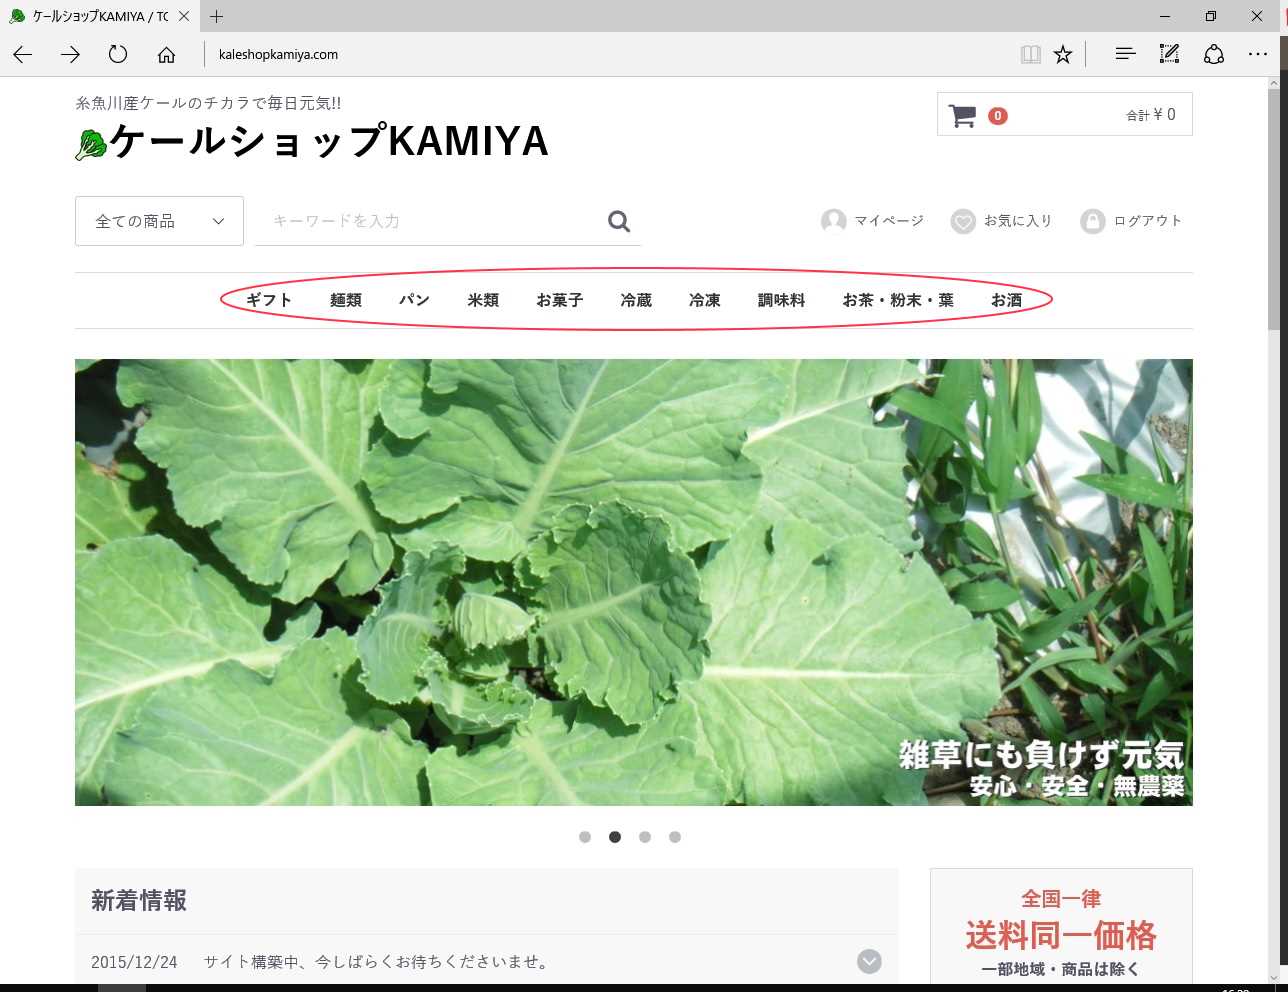Open the Edge more actions menu
The width and height of the screenshot is (1288, 992).
click(x=1257, y=55)
